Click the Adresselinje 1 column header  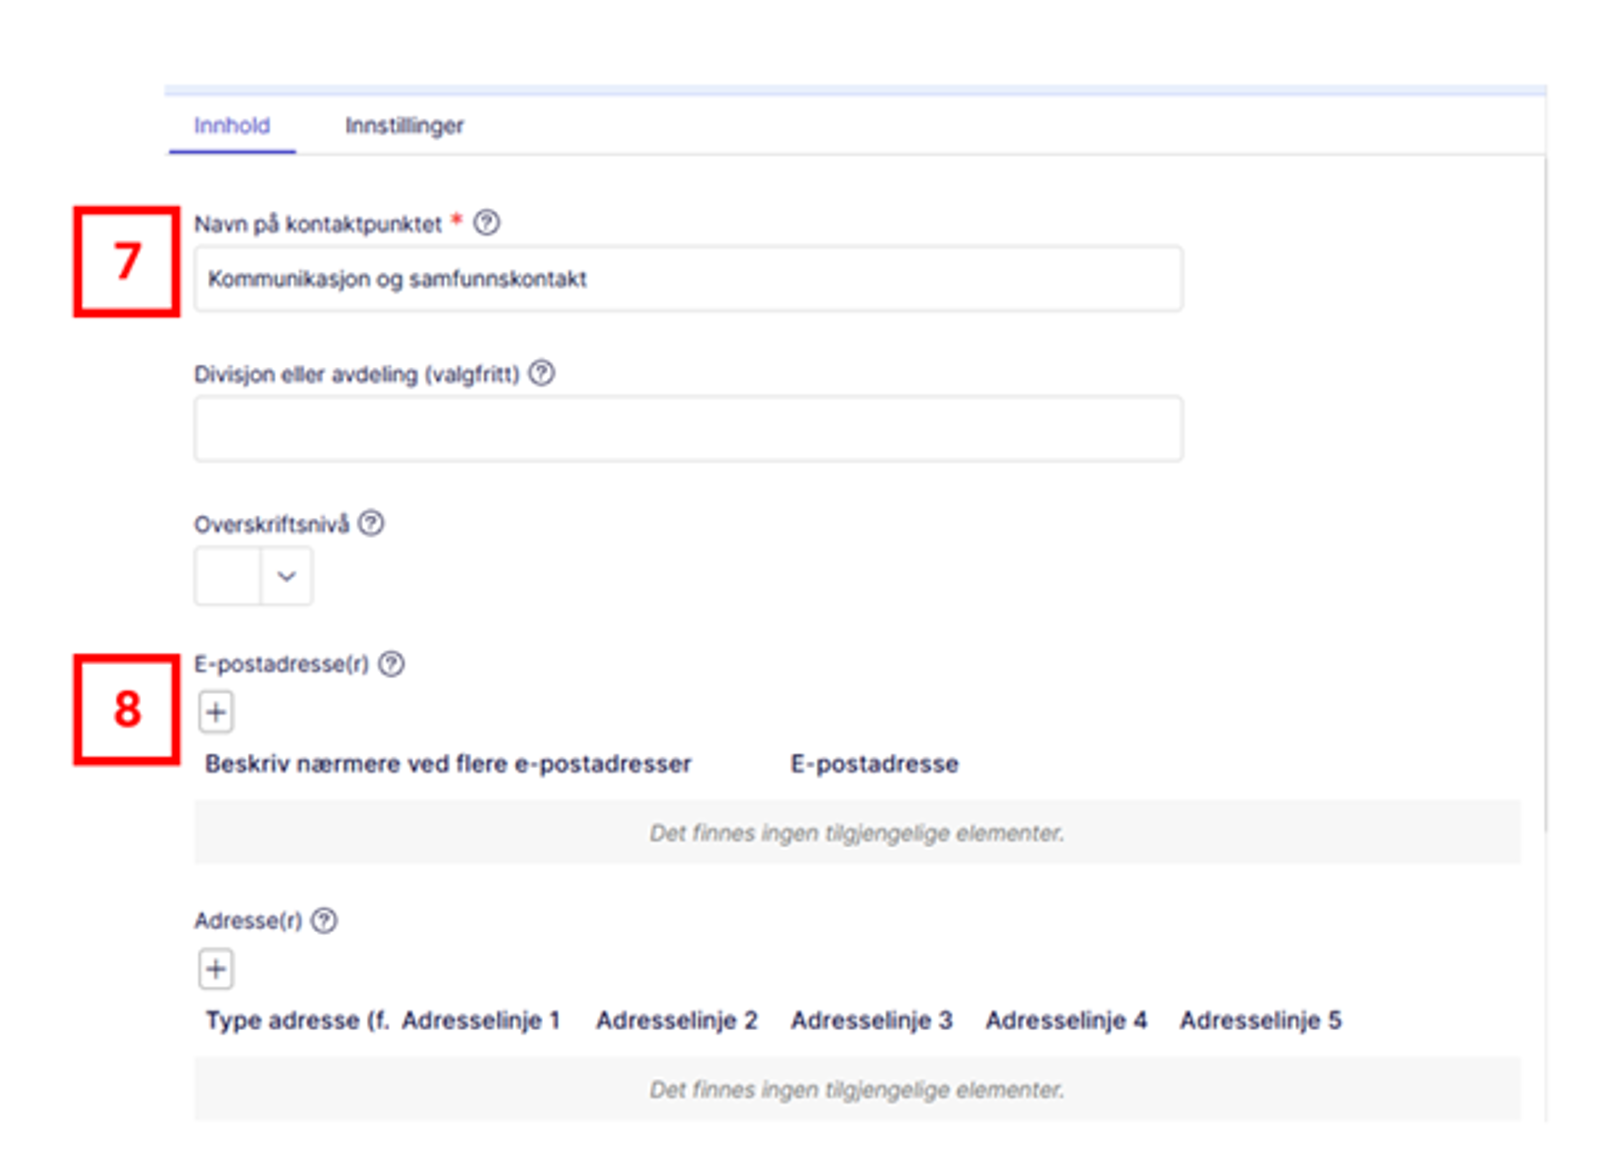click(x=481, y=1020)
